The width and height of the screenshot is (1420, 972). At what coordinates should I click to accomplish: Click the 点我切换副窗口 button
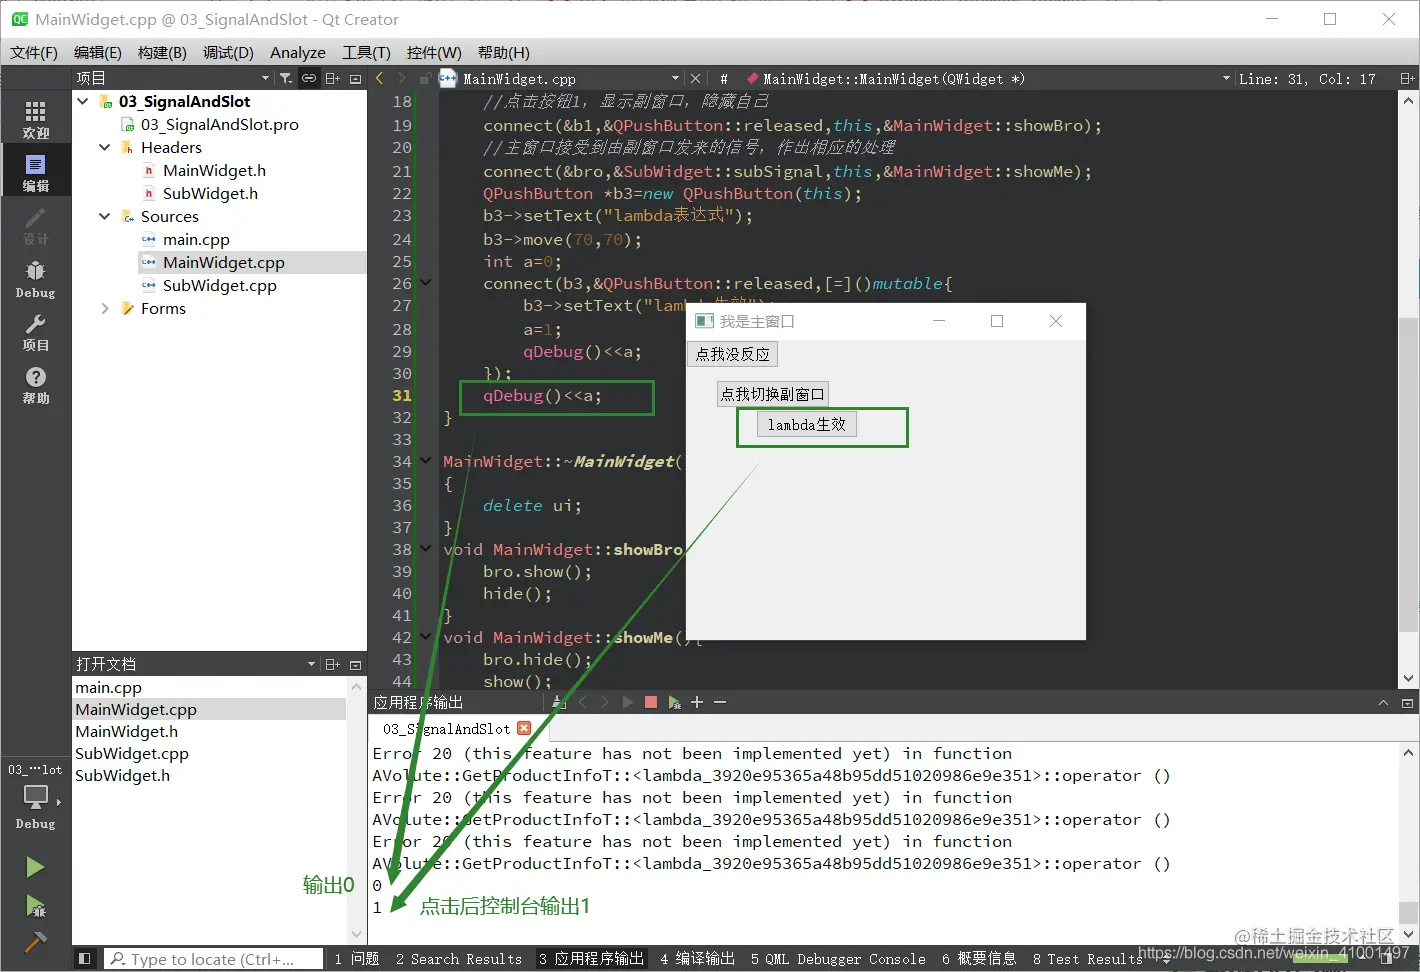773,394
